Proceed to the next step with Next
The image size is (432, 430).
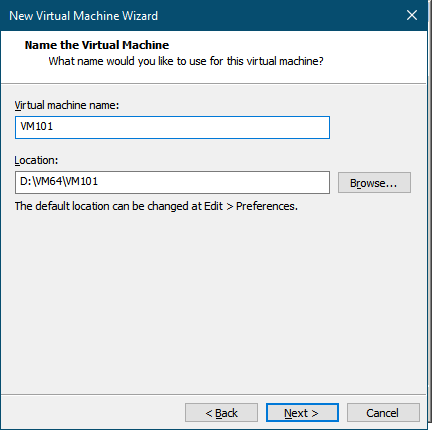point(302,413)
